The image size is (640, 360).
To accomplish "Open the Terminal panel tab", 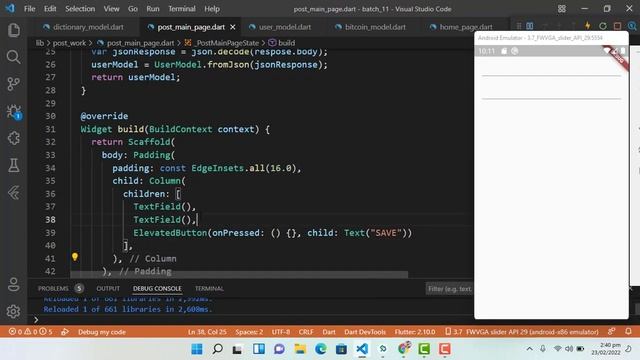I will click(x=209, y=289).
